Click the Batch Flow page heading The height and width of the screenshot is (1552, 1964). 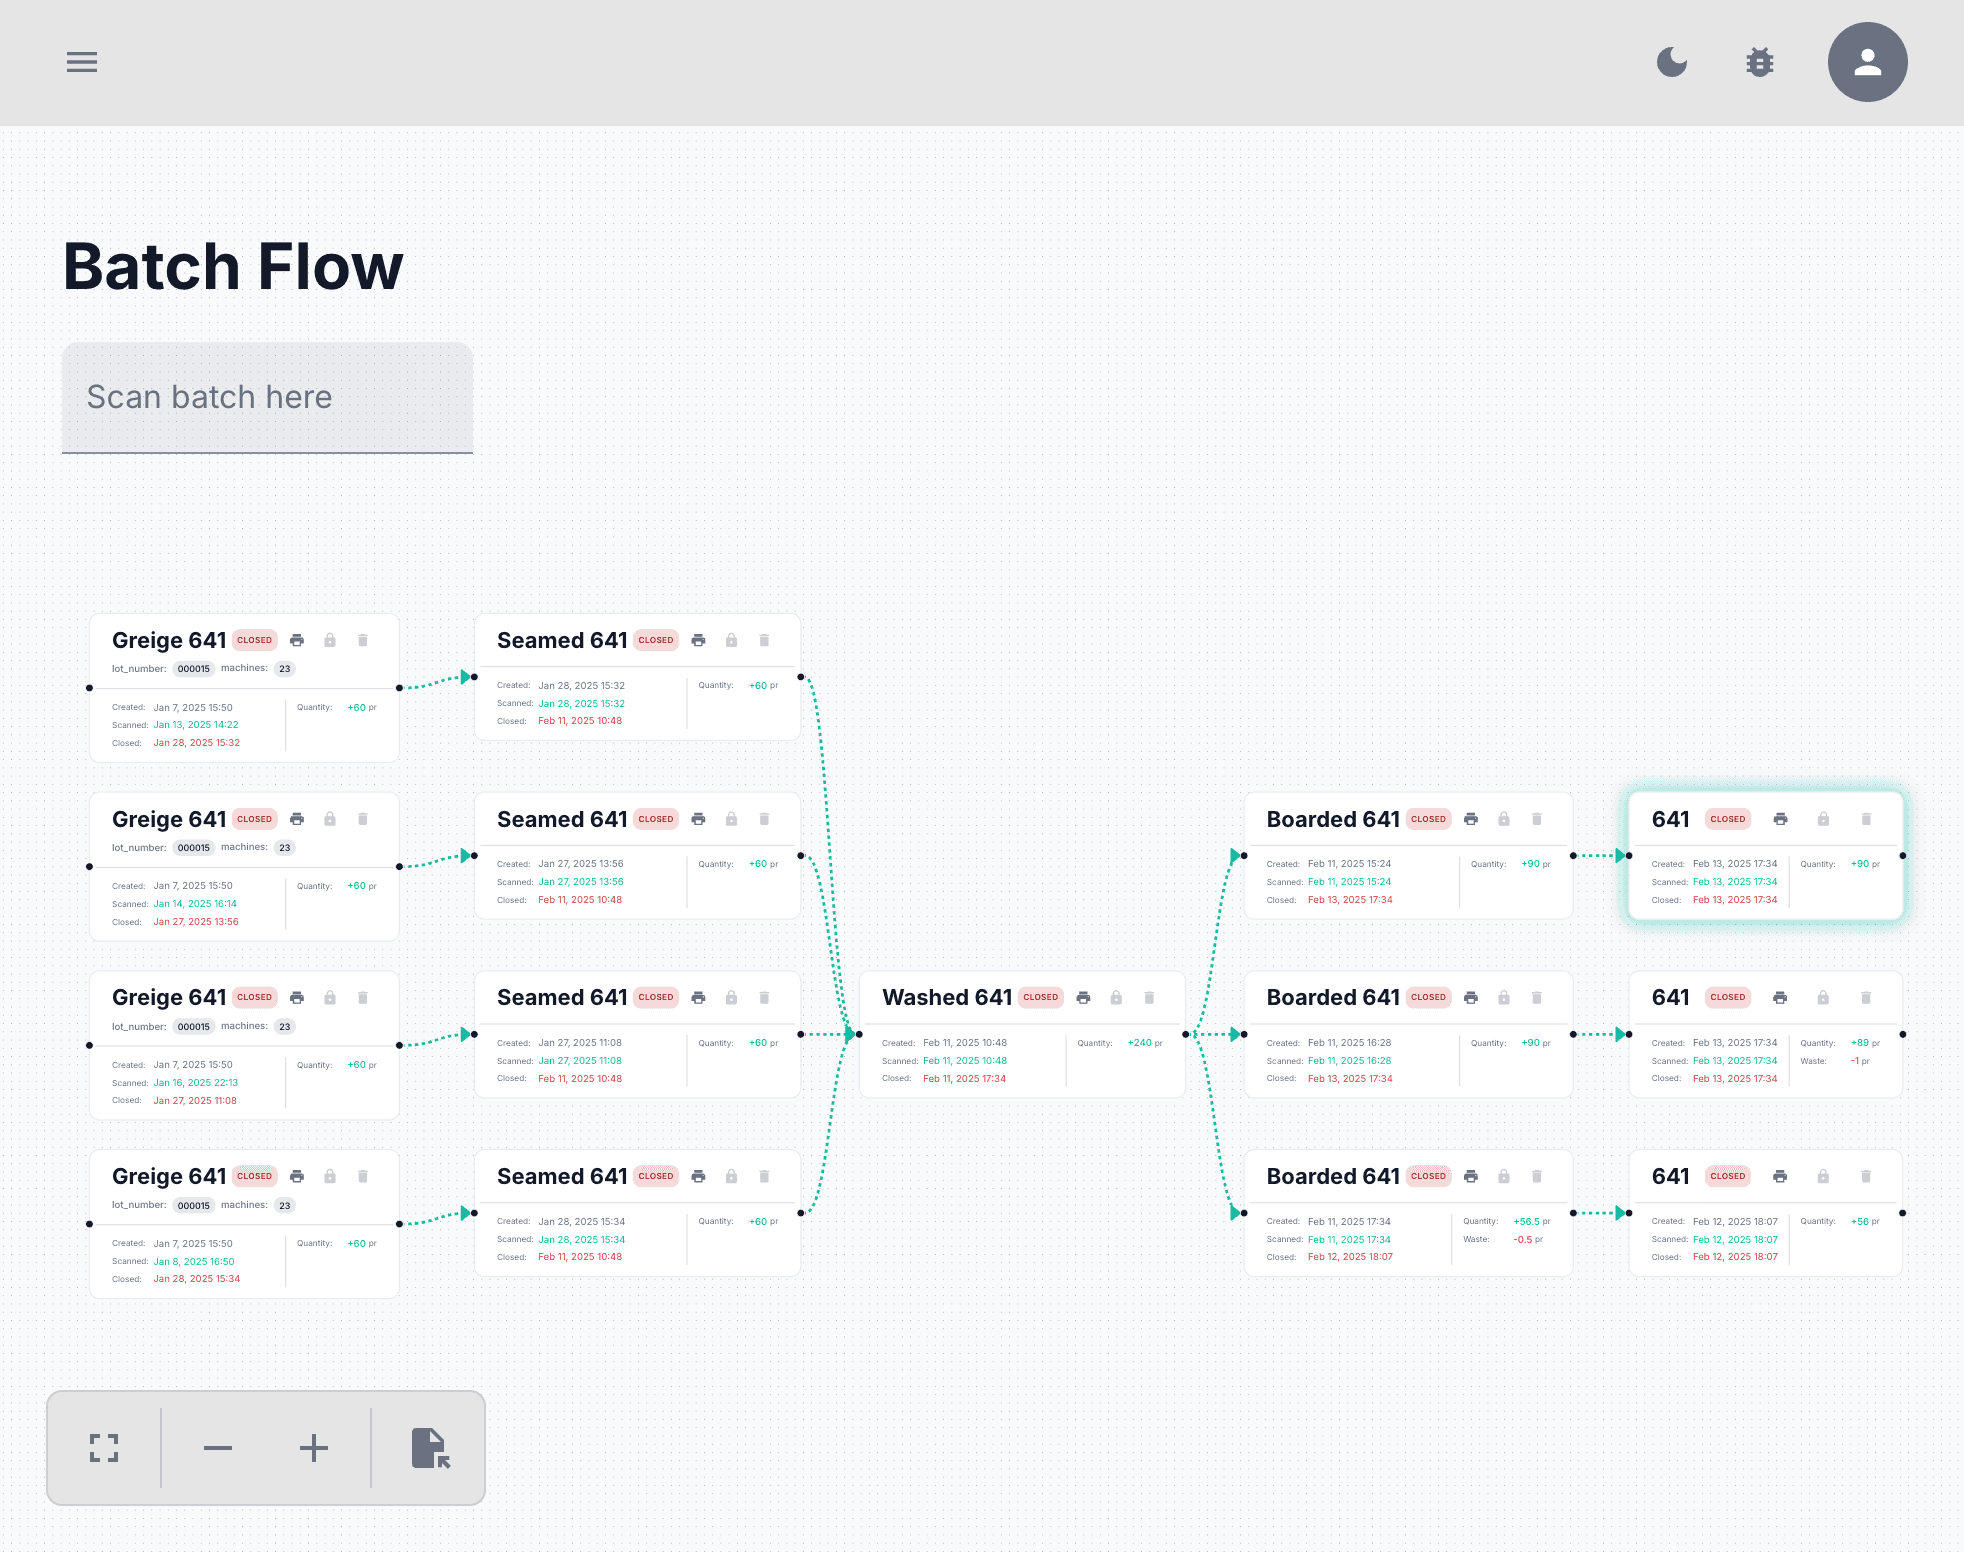click(x=233, y=267)
